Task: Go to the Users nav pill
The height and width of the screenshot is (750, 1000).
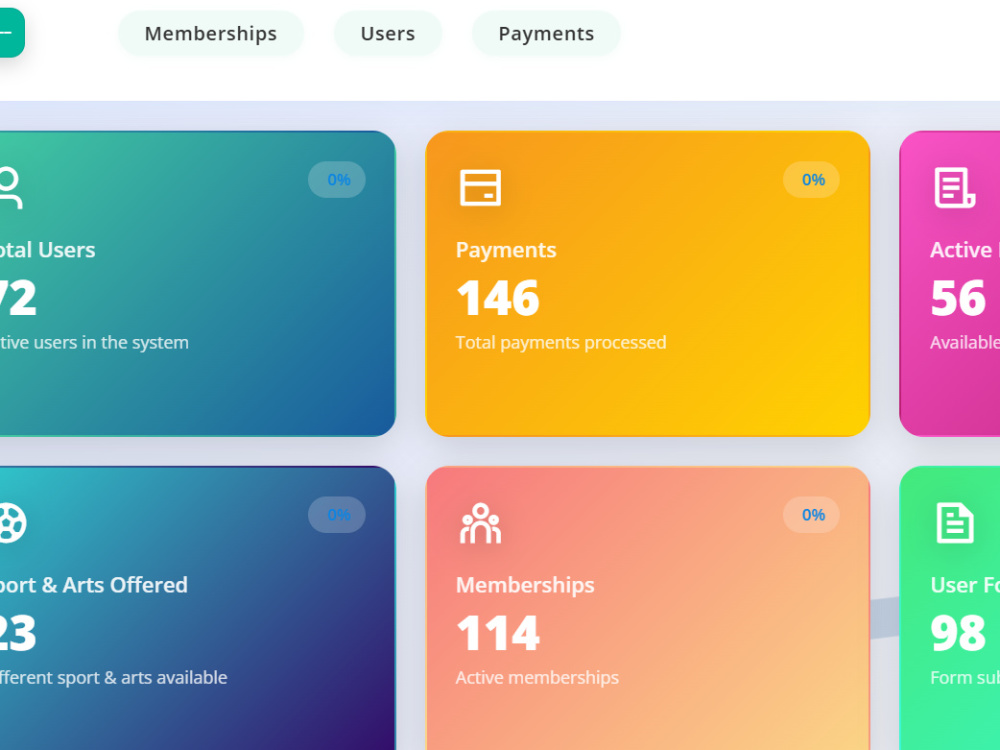Action: tap(388, 33)
